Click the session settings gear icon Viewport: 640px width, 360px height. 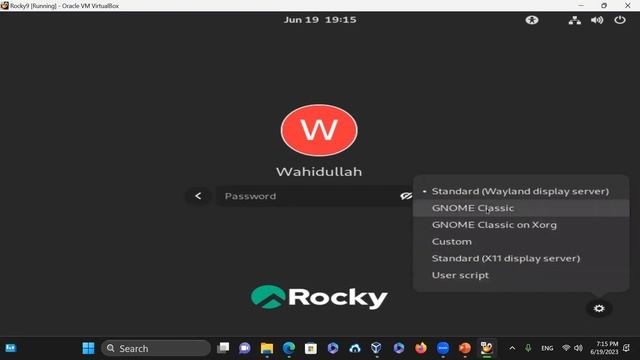click(x=599, y=308)
